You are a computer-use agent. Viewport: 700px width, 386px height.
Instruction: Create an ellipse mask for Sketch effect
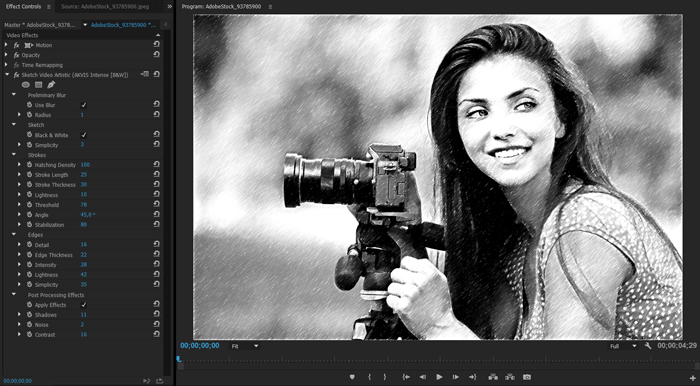26,85
